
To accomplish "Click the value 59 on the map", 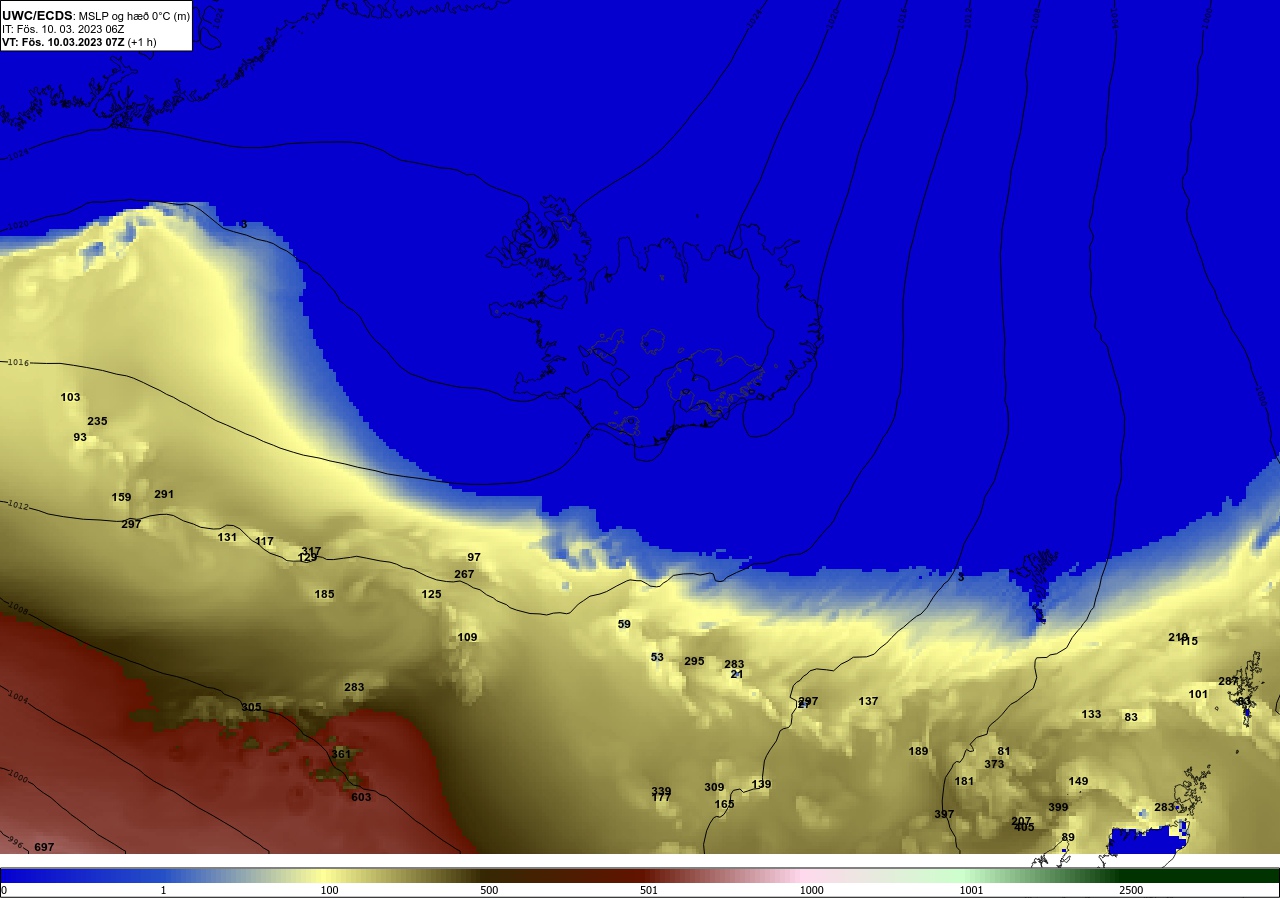I will coord(624,624).
